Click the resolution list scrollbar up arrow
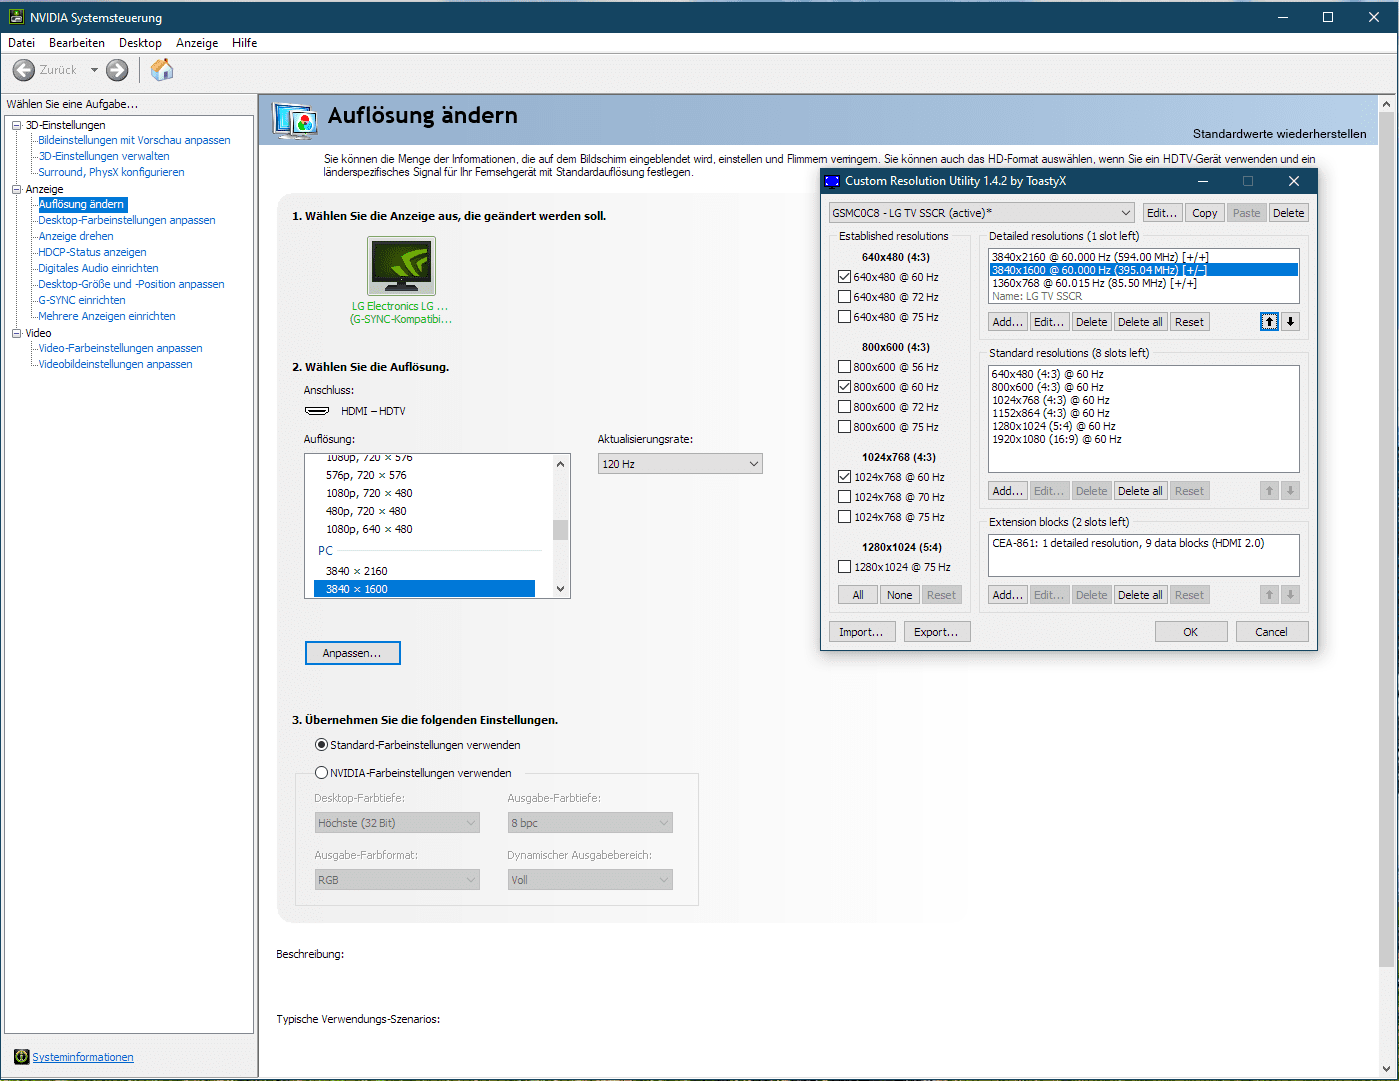Screen dimensions: 1399x1081 tap(560, 463)
